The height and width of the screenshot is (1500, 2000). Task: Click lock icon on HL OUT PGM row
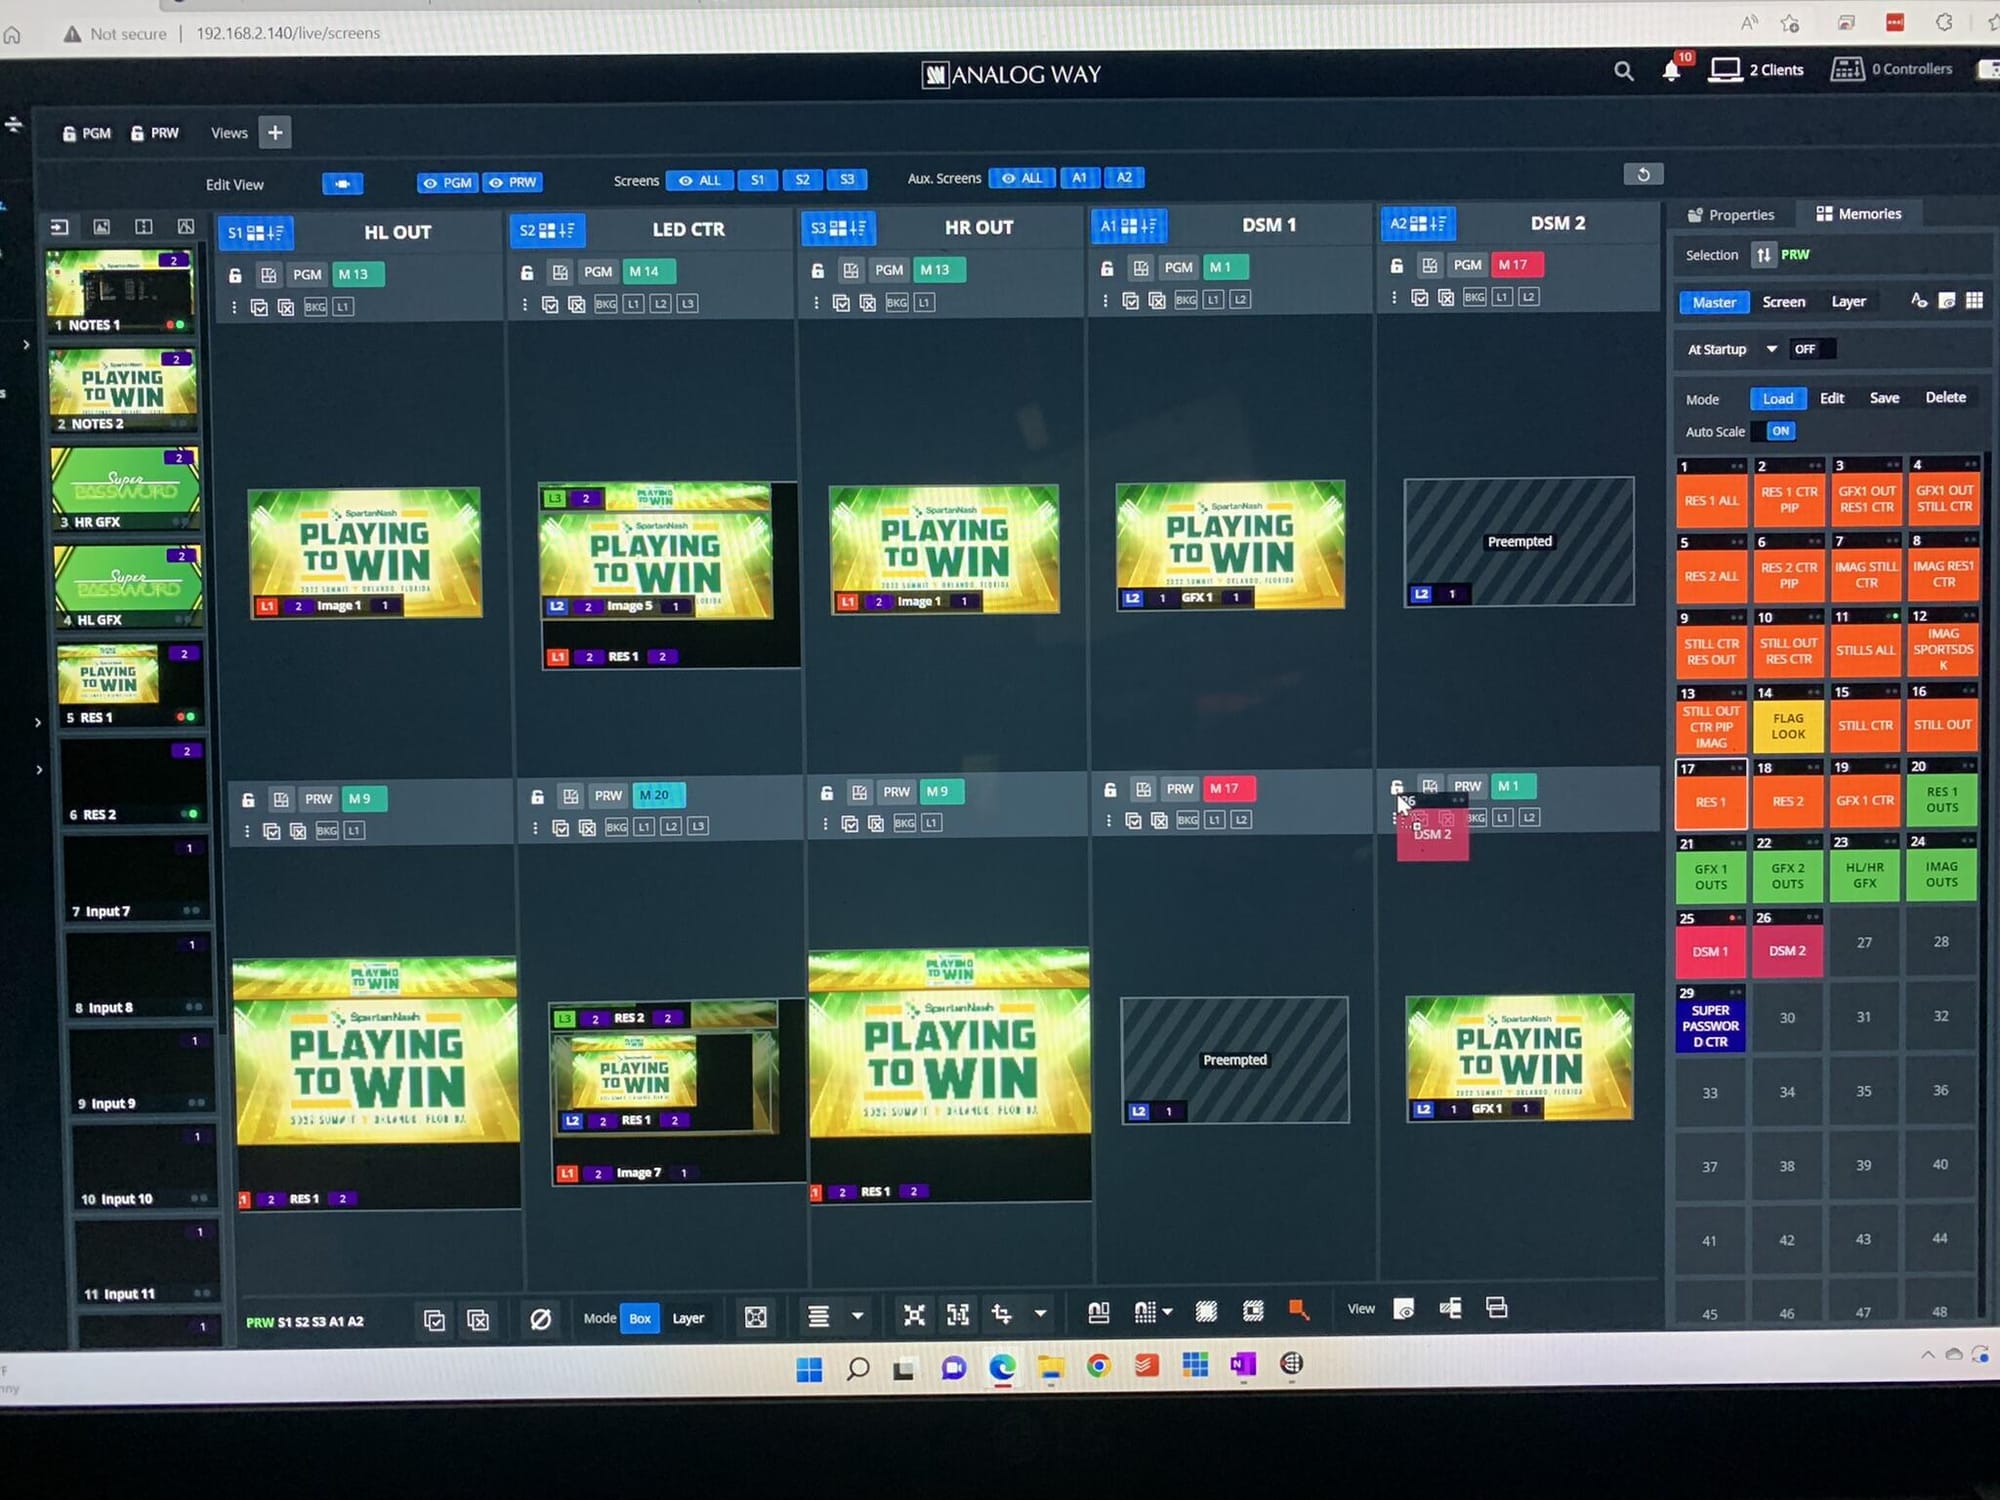(235, 275)
